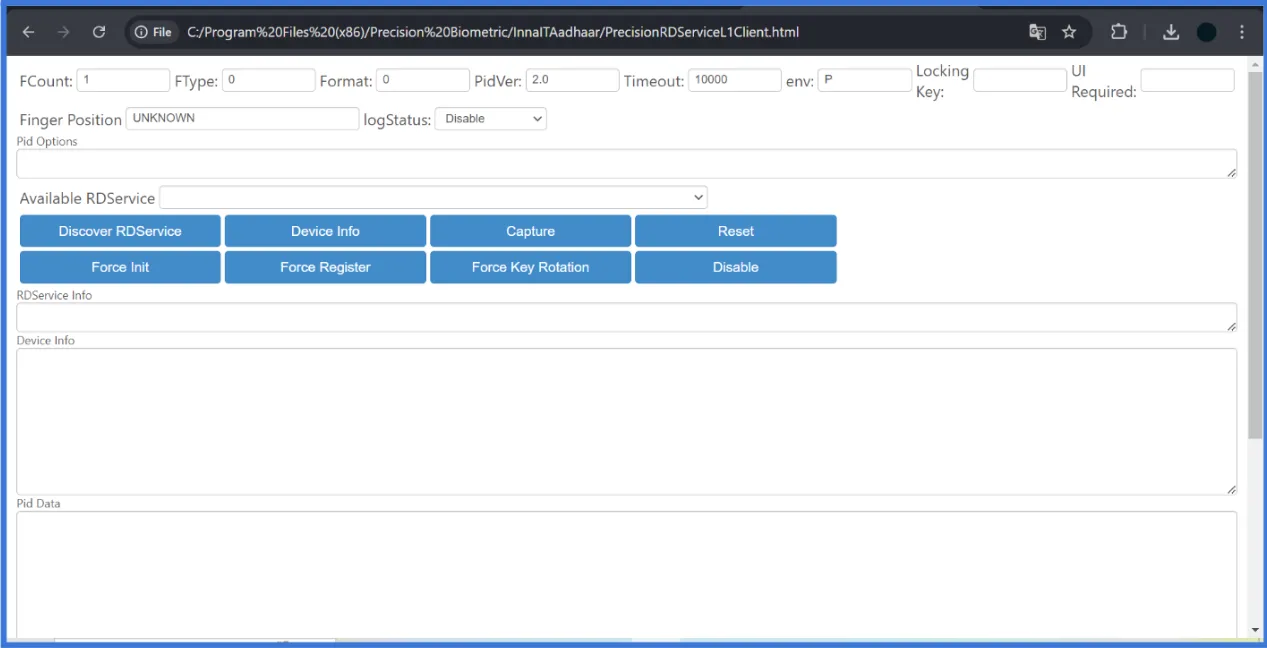
Task: Open the downloads icon
Action: [1171, 32]
